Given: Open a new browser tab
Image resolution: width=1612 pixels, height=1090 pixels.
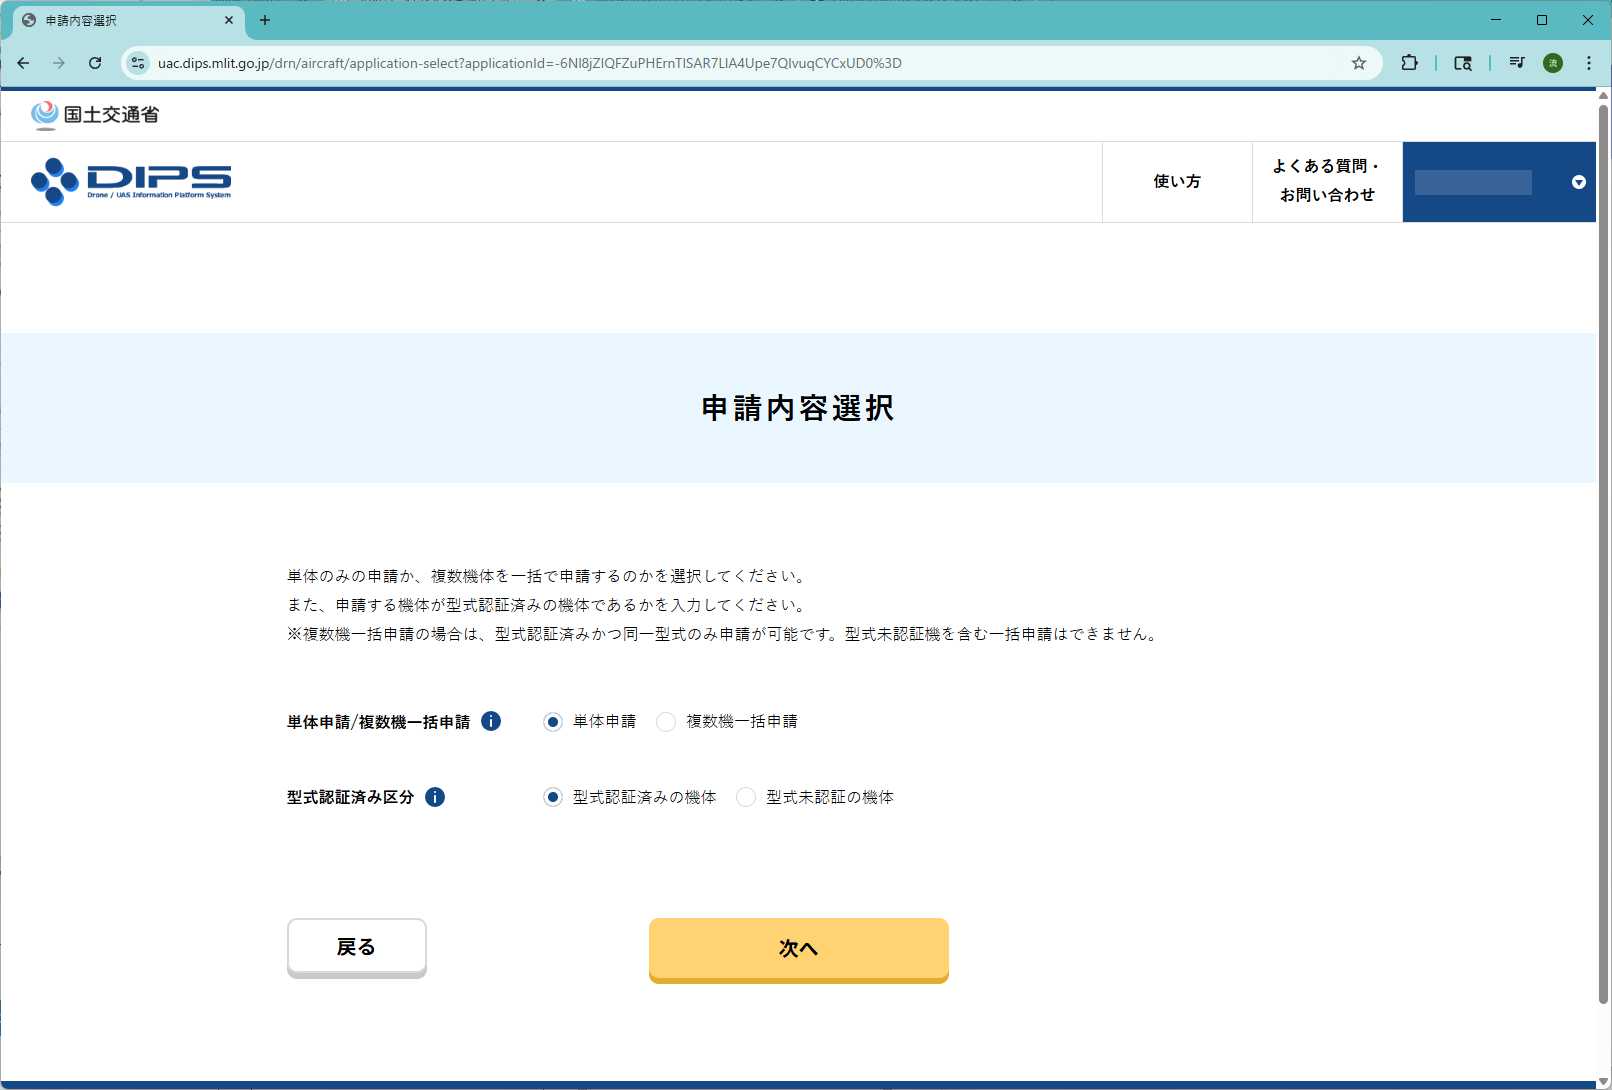Looking at the screenshot, I should click(x=265, y=20).
